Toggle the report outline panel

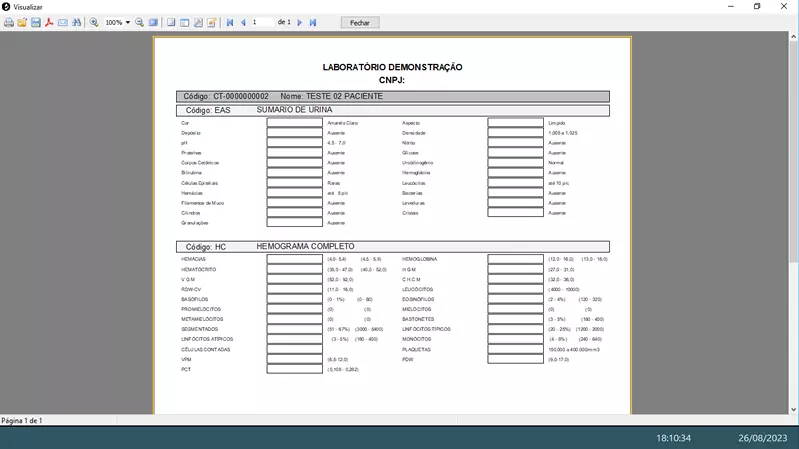pos(171,22)
